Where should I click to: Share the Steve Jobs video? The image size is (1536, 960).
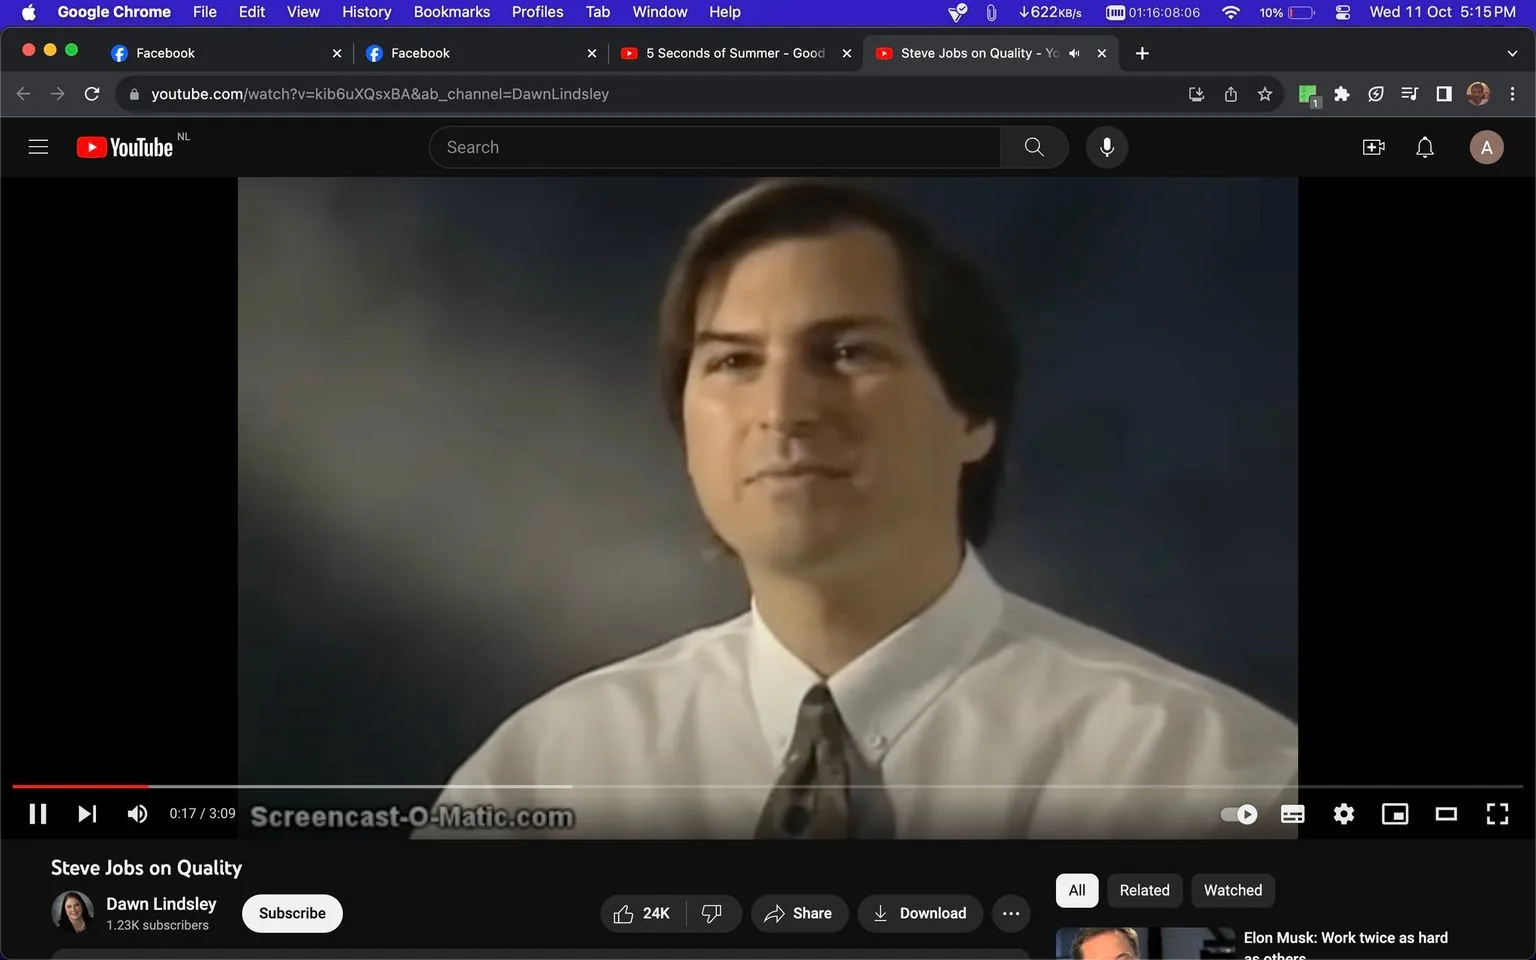799,913
